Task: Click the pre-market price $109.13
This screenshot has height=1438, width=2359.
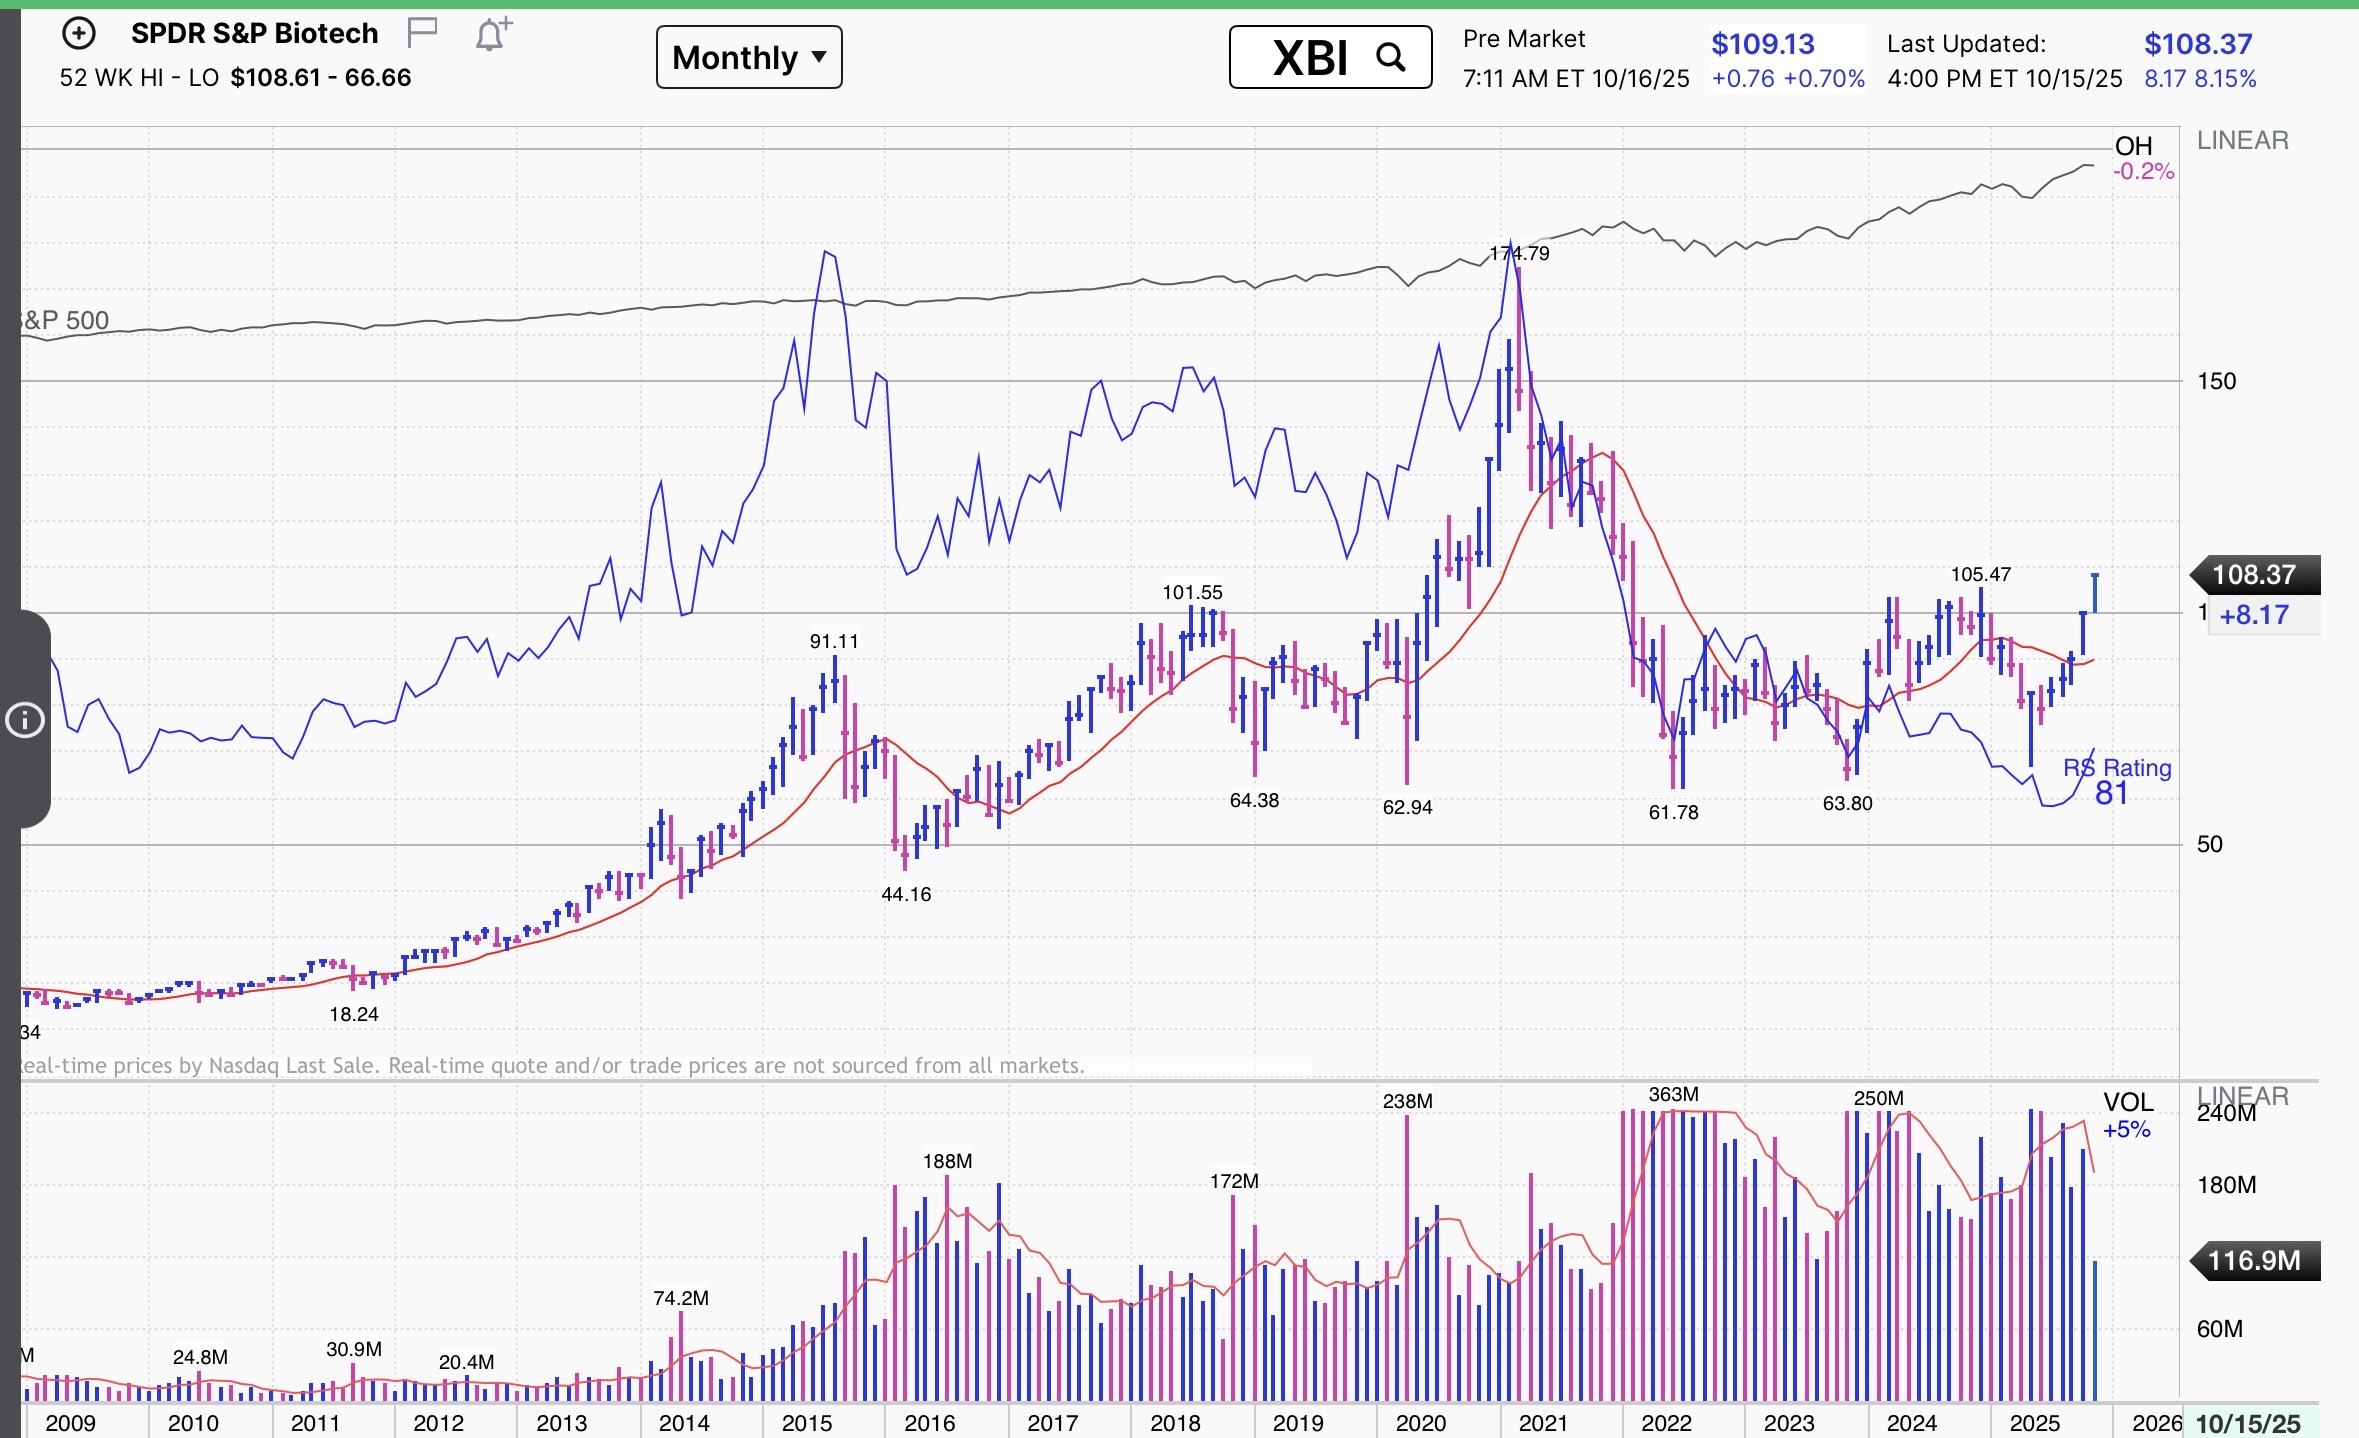Action: 1762,44
